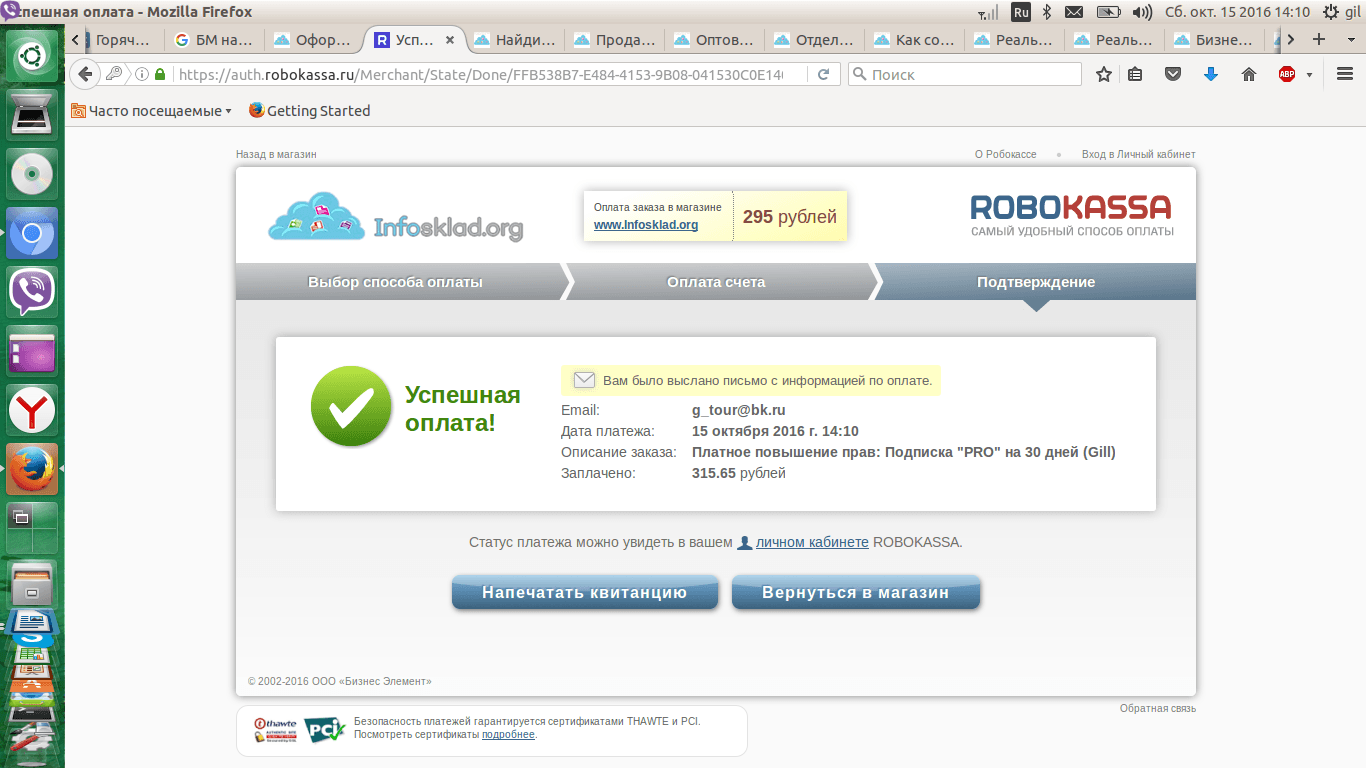Click the green padlock security icon
This screenshot has width=1366, height=768.
click(x=159, y=74)
